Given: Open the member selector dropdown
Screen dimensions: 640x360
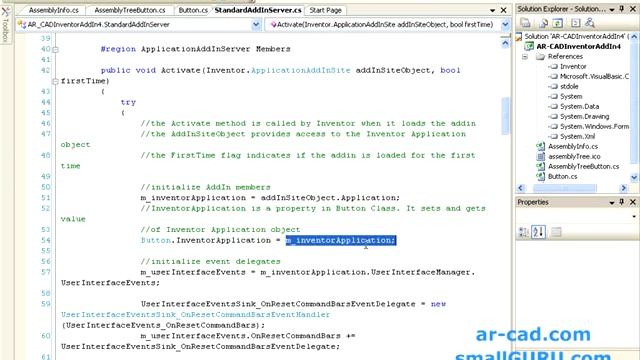Looking at the screenshot, I should tap(505, 24).
